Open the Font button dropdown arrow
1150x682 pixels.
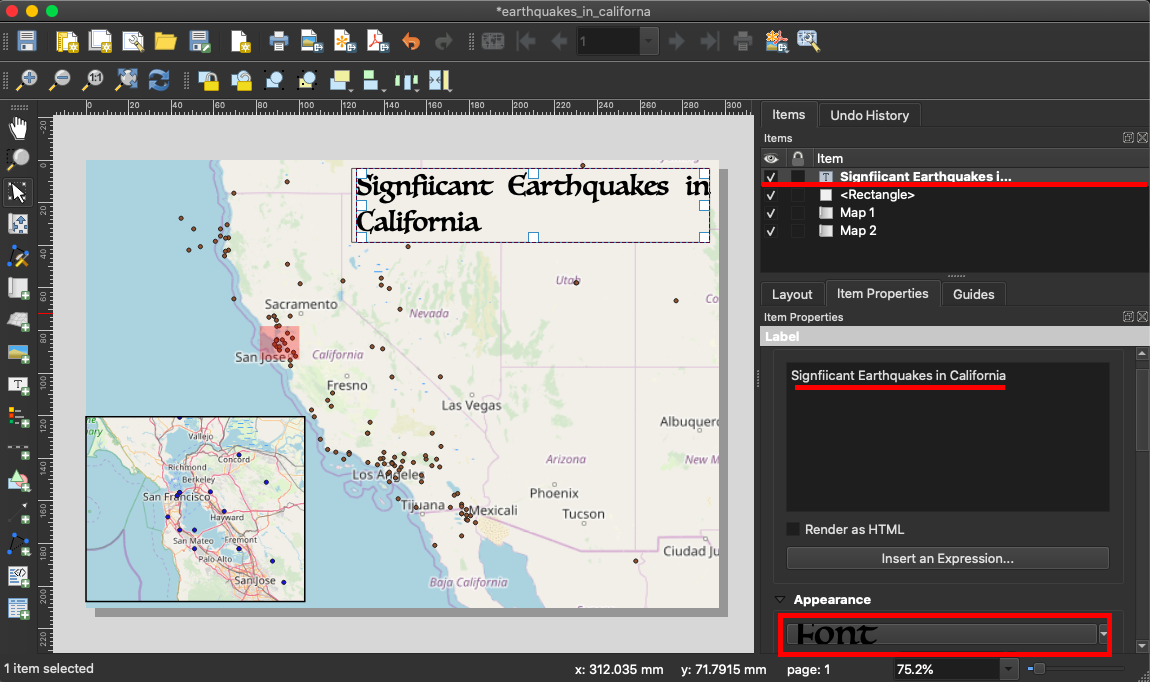pos(1103,634)
